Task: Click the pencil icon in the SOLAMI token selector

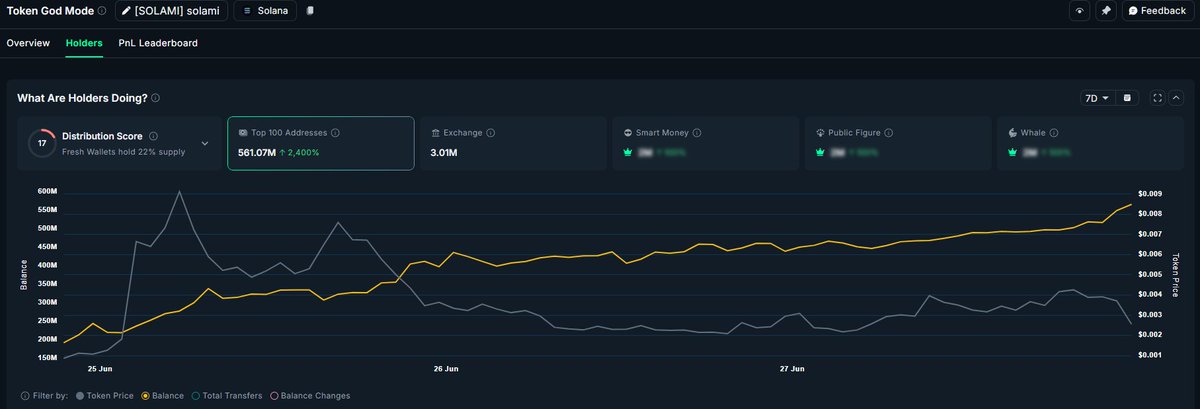Action: pyautogui.click(x=126, y=11)
